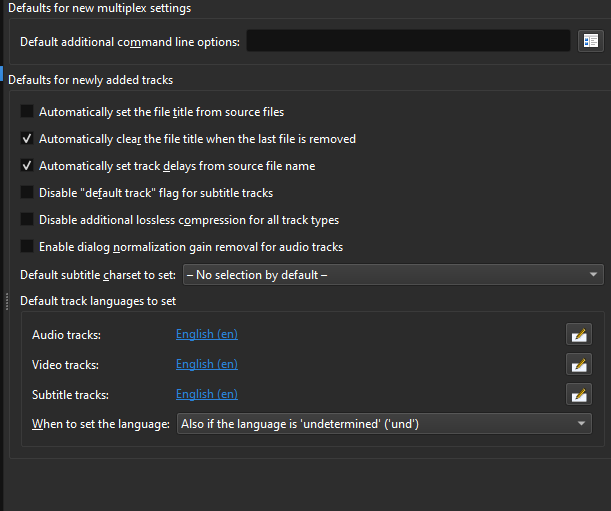Screen dimensions: 611x511
Task: Uncheck automatically clear the file title
Action: (27, 139)
